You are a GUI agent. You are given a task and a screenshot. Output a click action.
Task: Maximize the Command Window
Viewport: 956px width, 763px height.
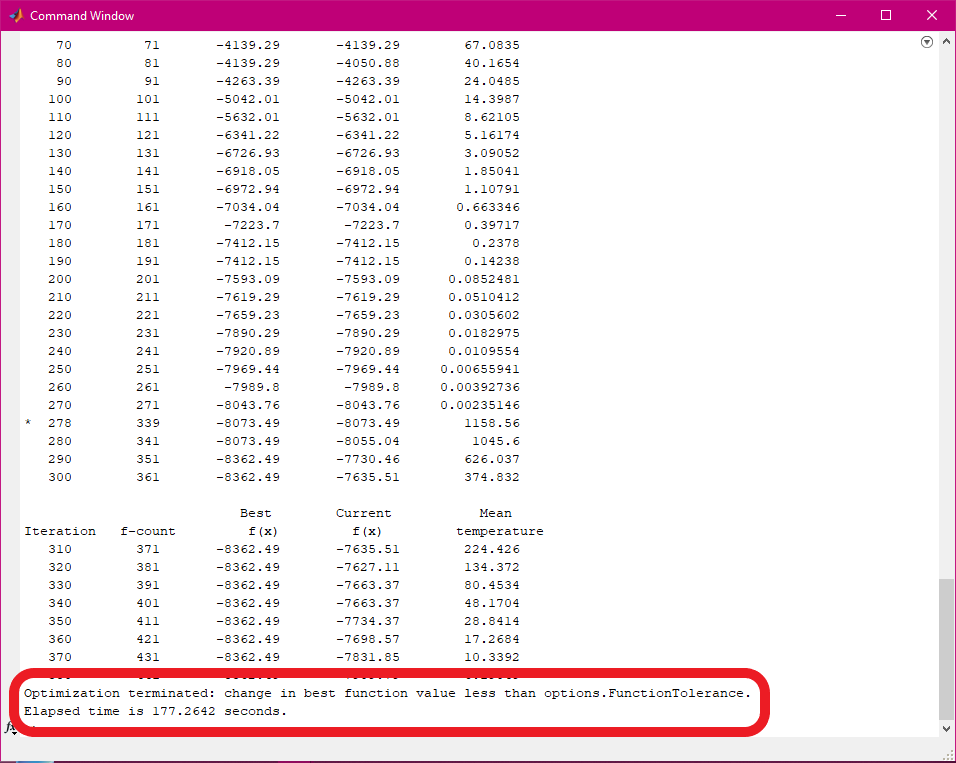pyautogui.click(x=885, y=15)
